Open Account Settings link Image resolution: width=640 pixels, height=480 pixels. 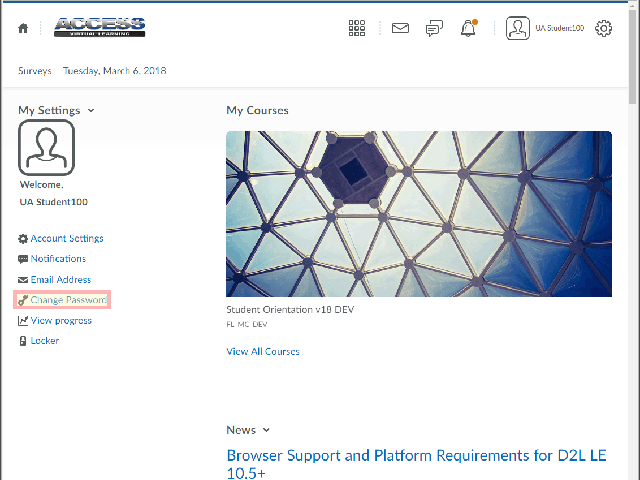[x=66, y=238]
